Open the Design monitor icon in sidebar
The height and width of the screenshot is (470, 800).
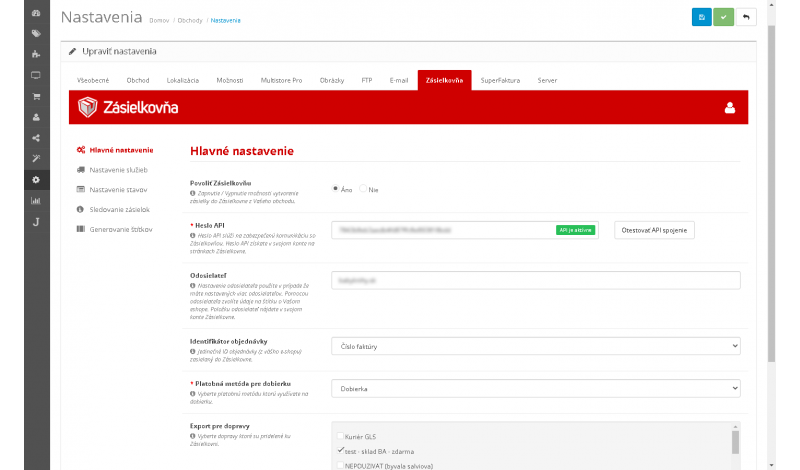(x=36, y=76)
